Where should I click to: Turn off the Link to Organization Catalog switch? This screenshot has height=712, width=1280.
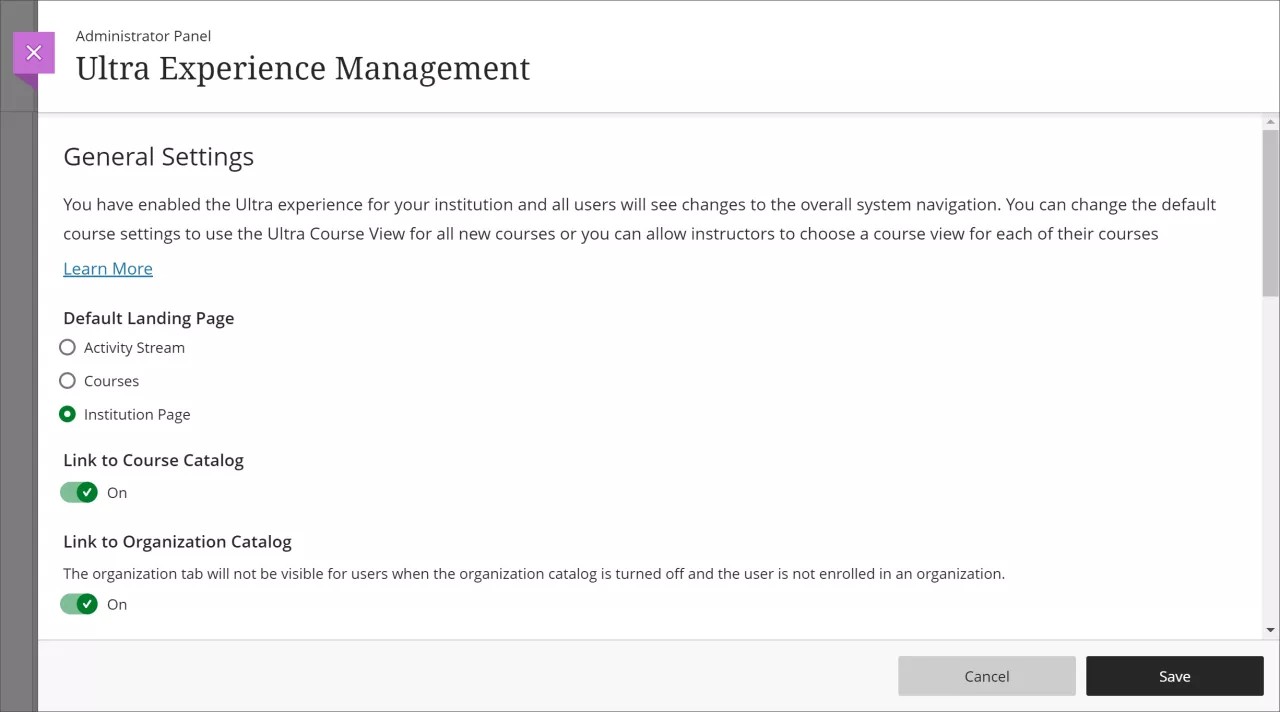[x=79, y=604]
